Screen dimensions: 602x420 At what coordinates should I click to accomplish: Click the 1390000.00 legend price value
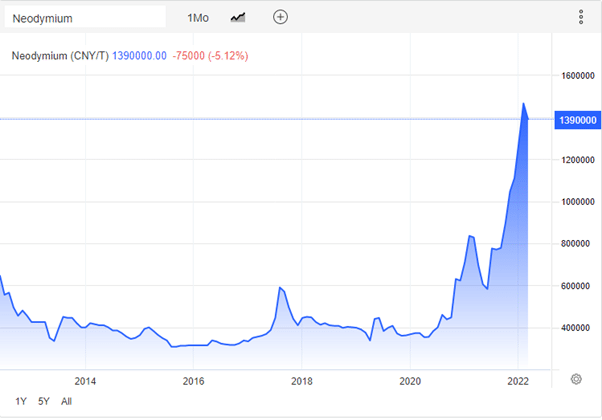click(139, 56)
